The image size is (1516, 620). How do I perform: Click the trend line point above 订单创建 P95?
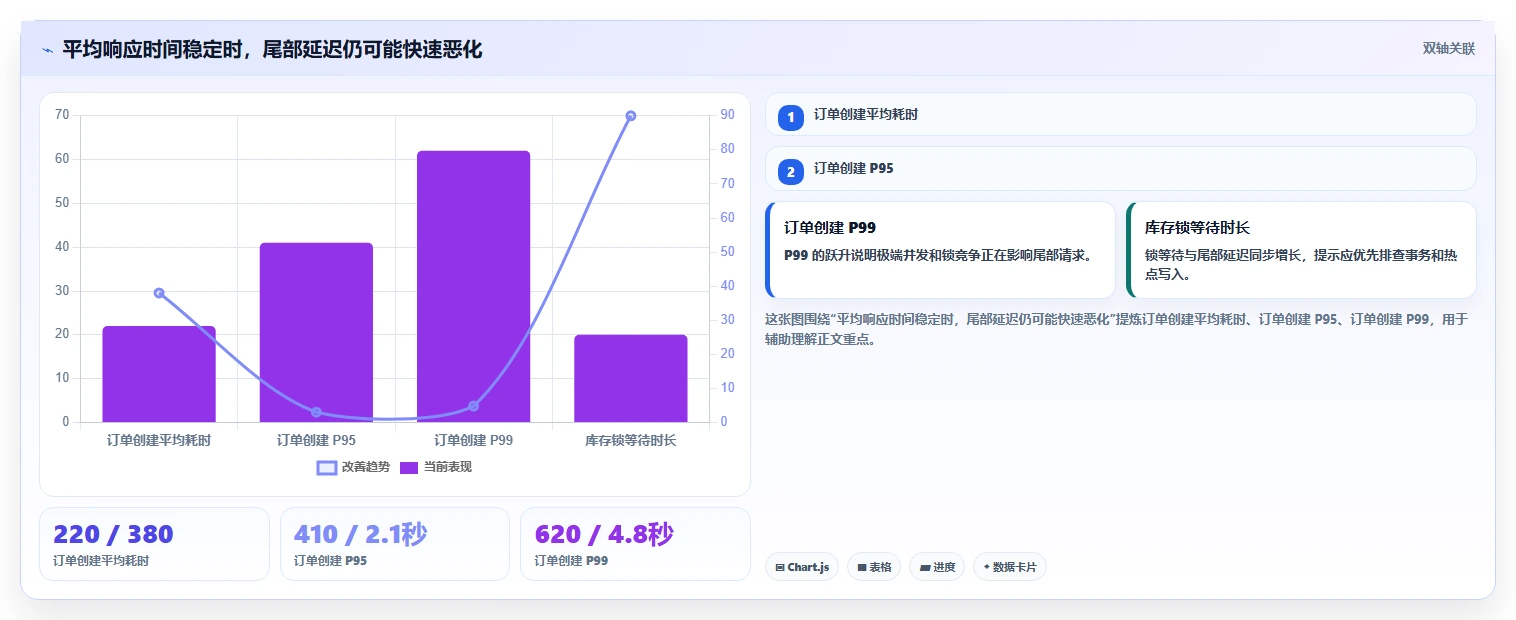pyautogui.click(x=316, y=412)
